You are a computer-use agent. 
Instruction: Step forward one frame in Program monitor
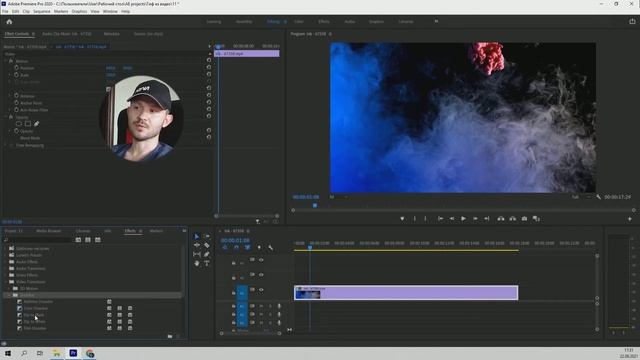pos(475,219)
